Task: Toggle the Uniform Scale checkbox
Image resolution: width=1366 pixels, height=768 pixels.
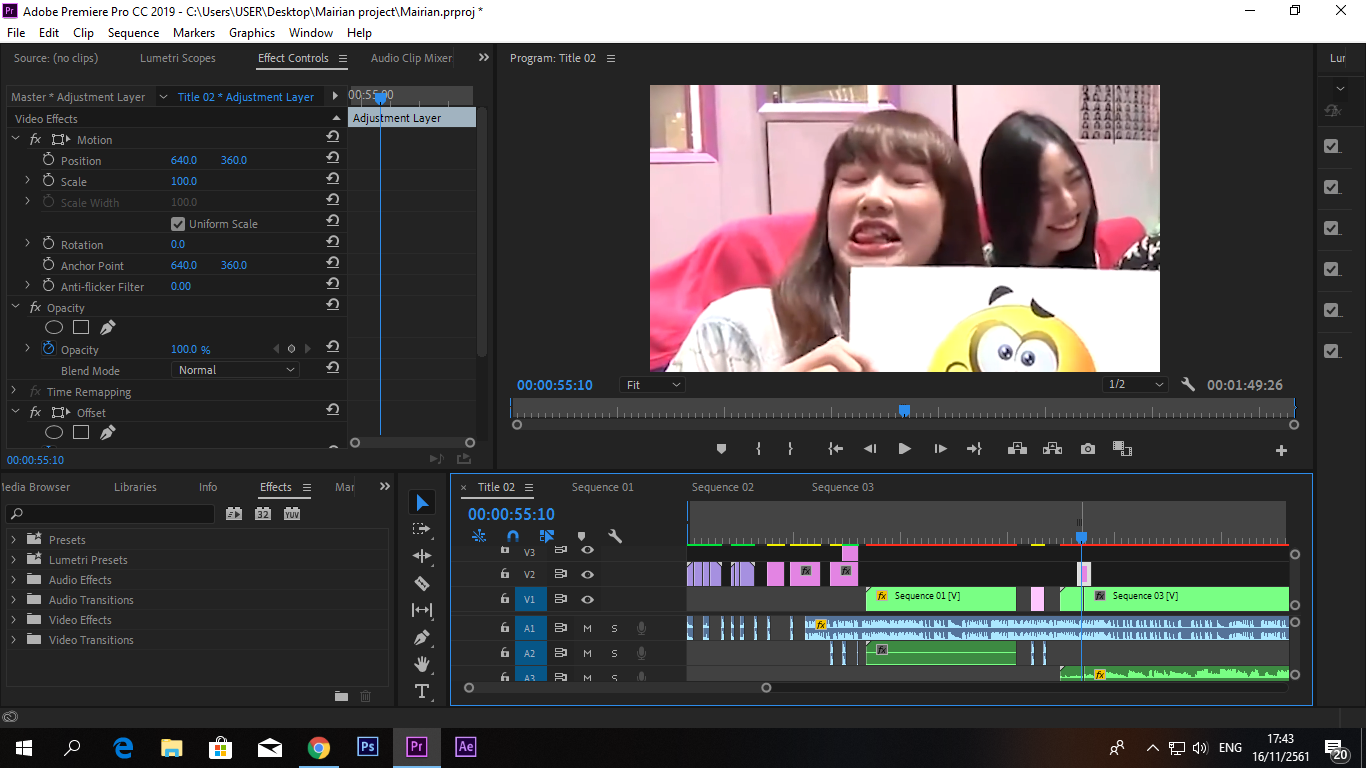Action: pos(178,224)
